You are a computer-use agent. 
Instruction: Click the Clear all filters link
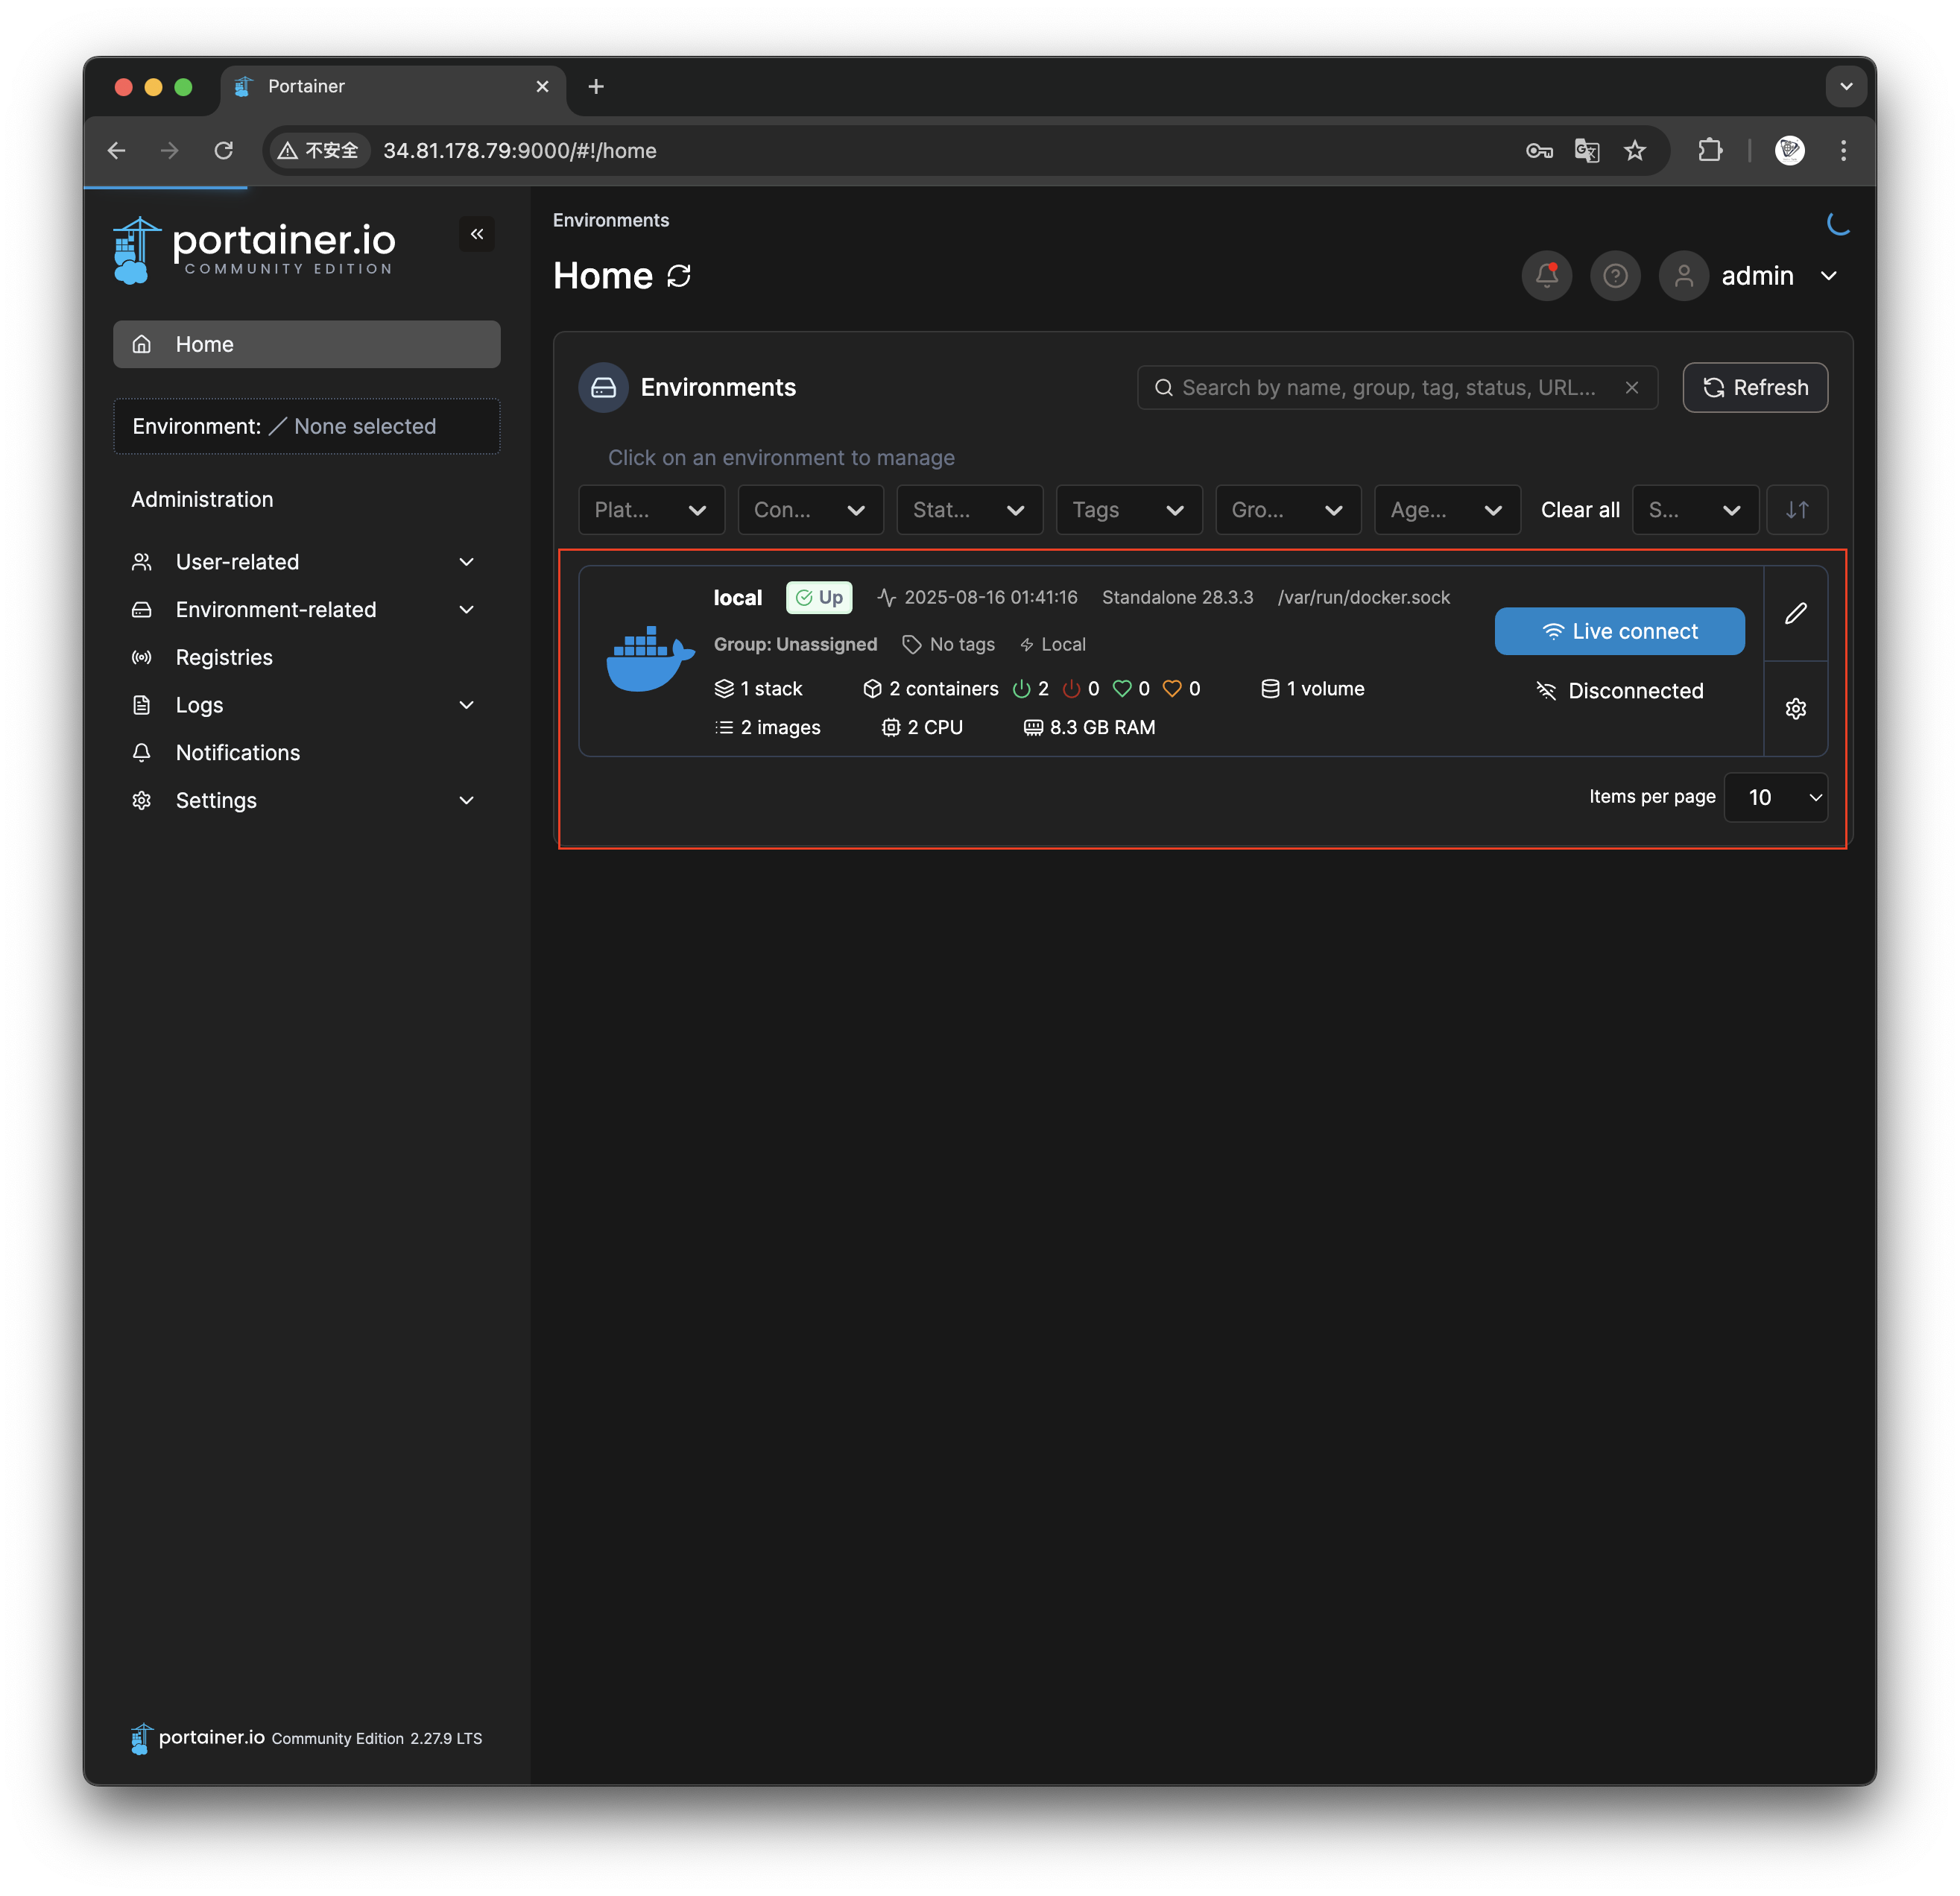[1579, 510]
